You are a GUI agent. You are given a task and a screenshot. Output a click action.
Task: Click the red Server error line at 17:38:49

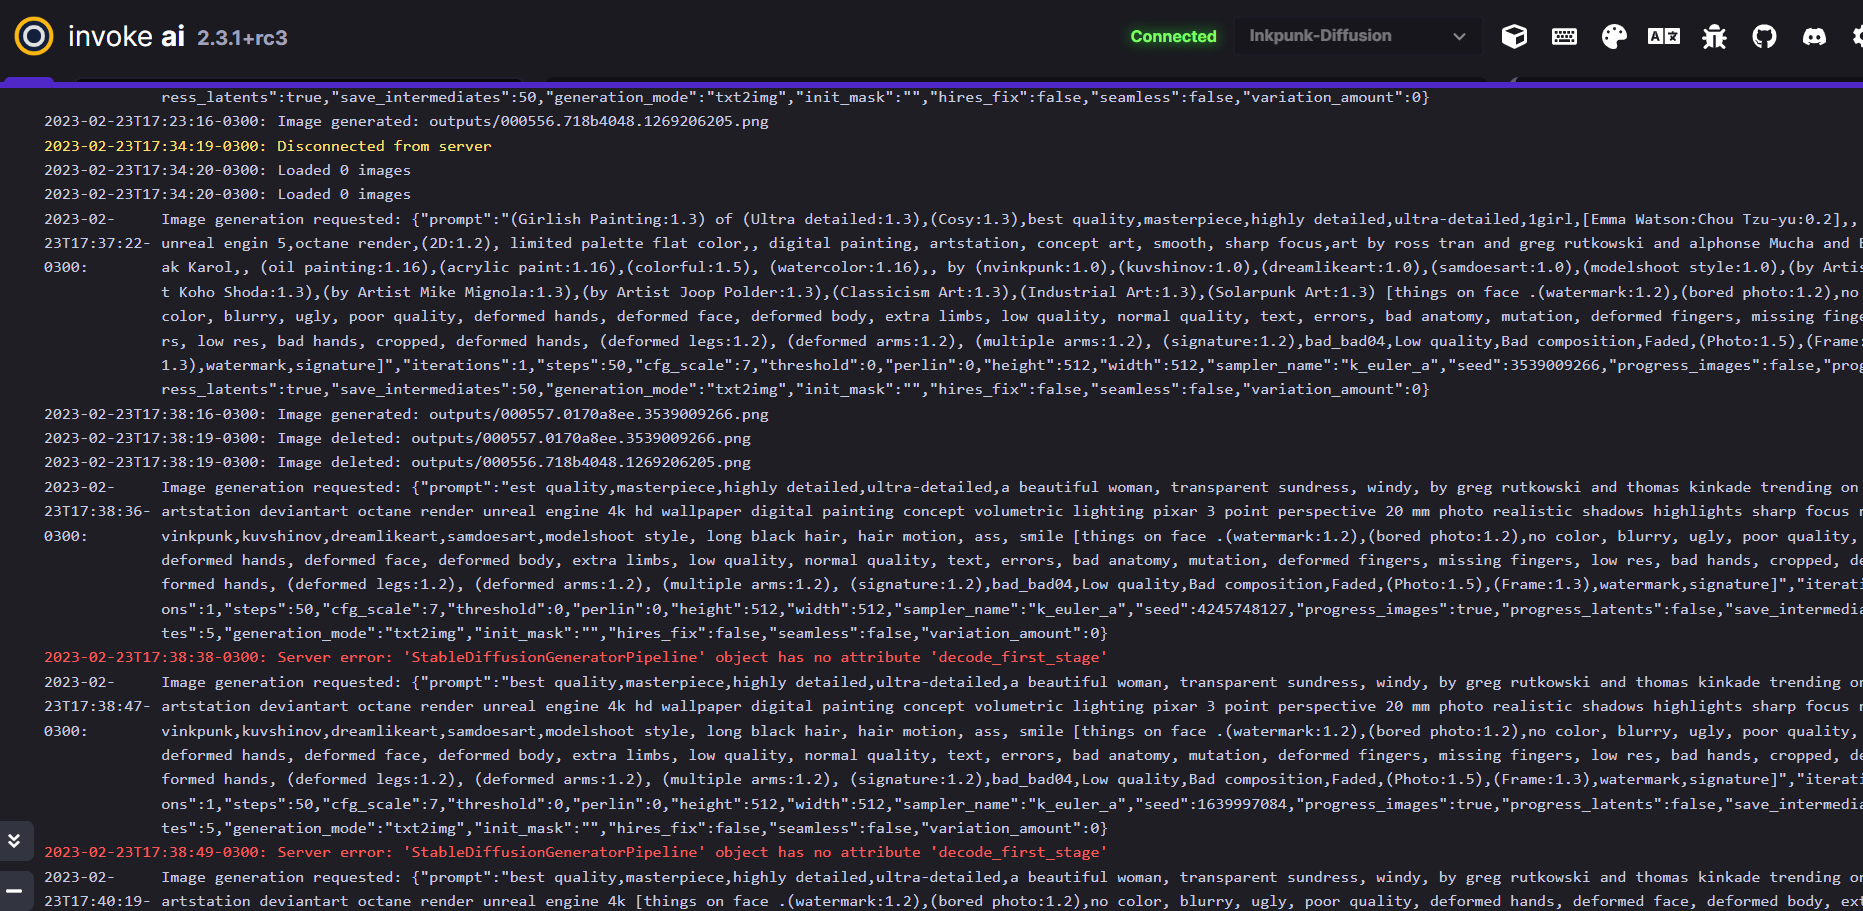click(x=576, y=852)
